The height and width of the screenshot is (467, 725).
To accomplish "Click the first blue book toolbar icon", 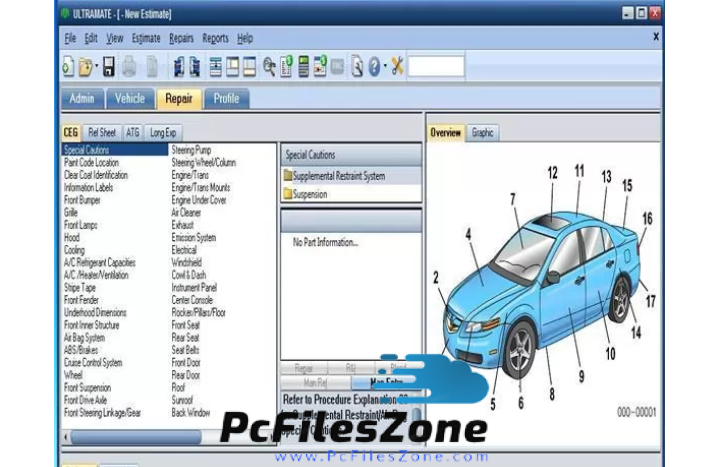I will [x=178, y=67].
